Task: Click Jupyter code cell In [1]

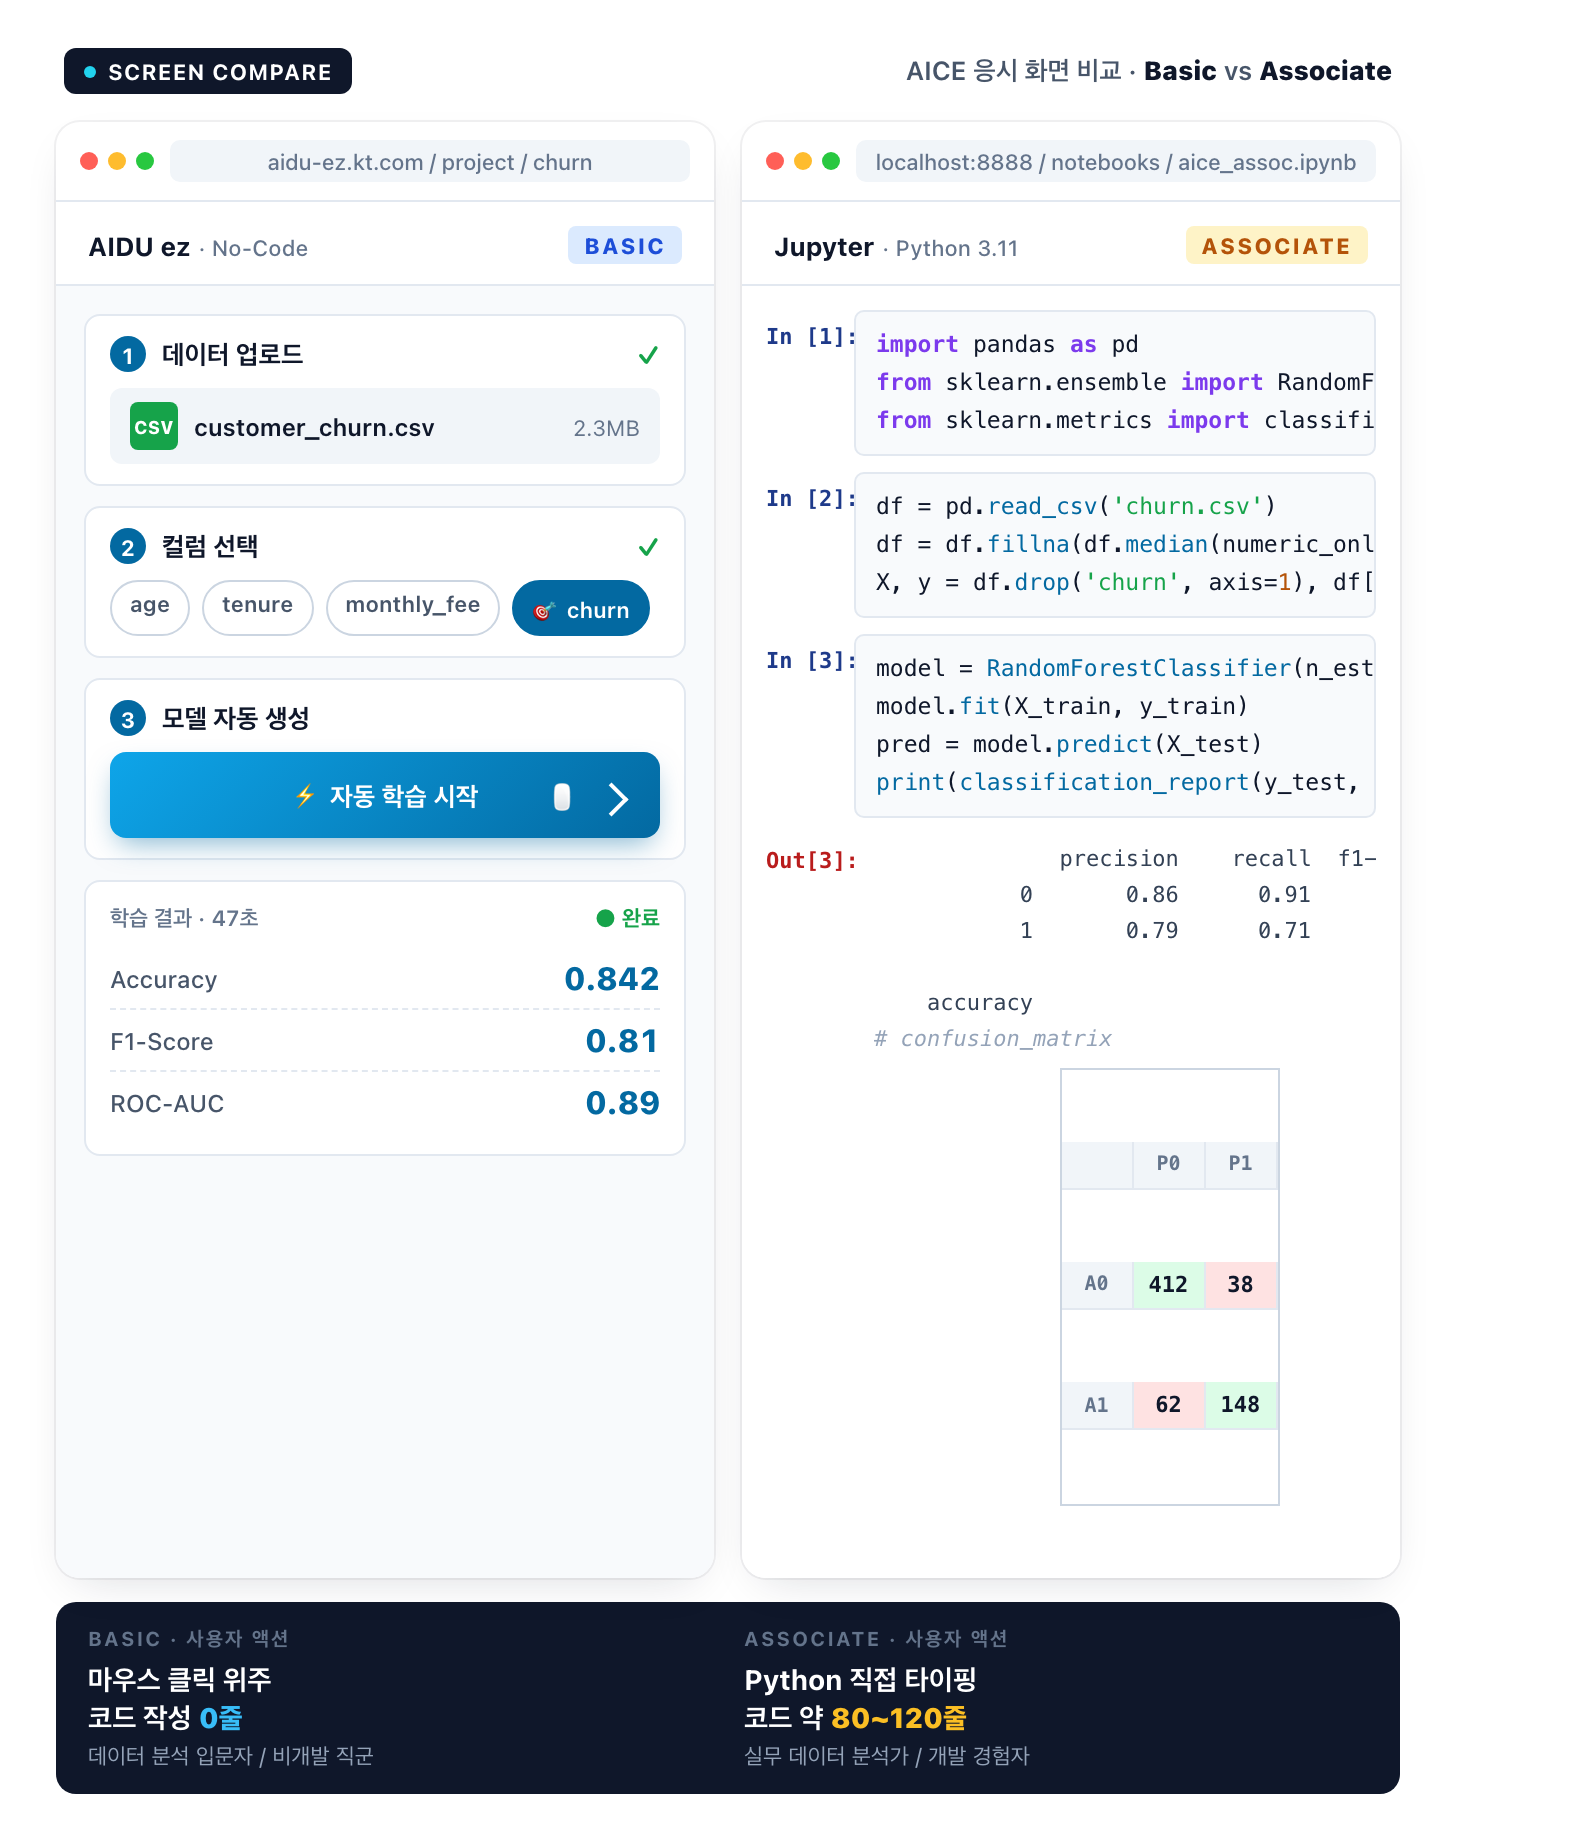Action: (1115, 382)
